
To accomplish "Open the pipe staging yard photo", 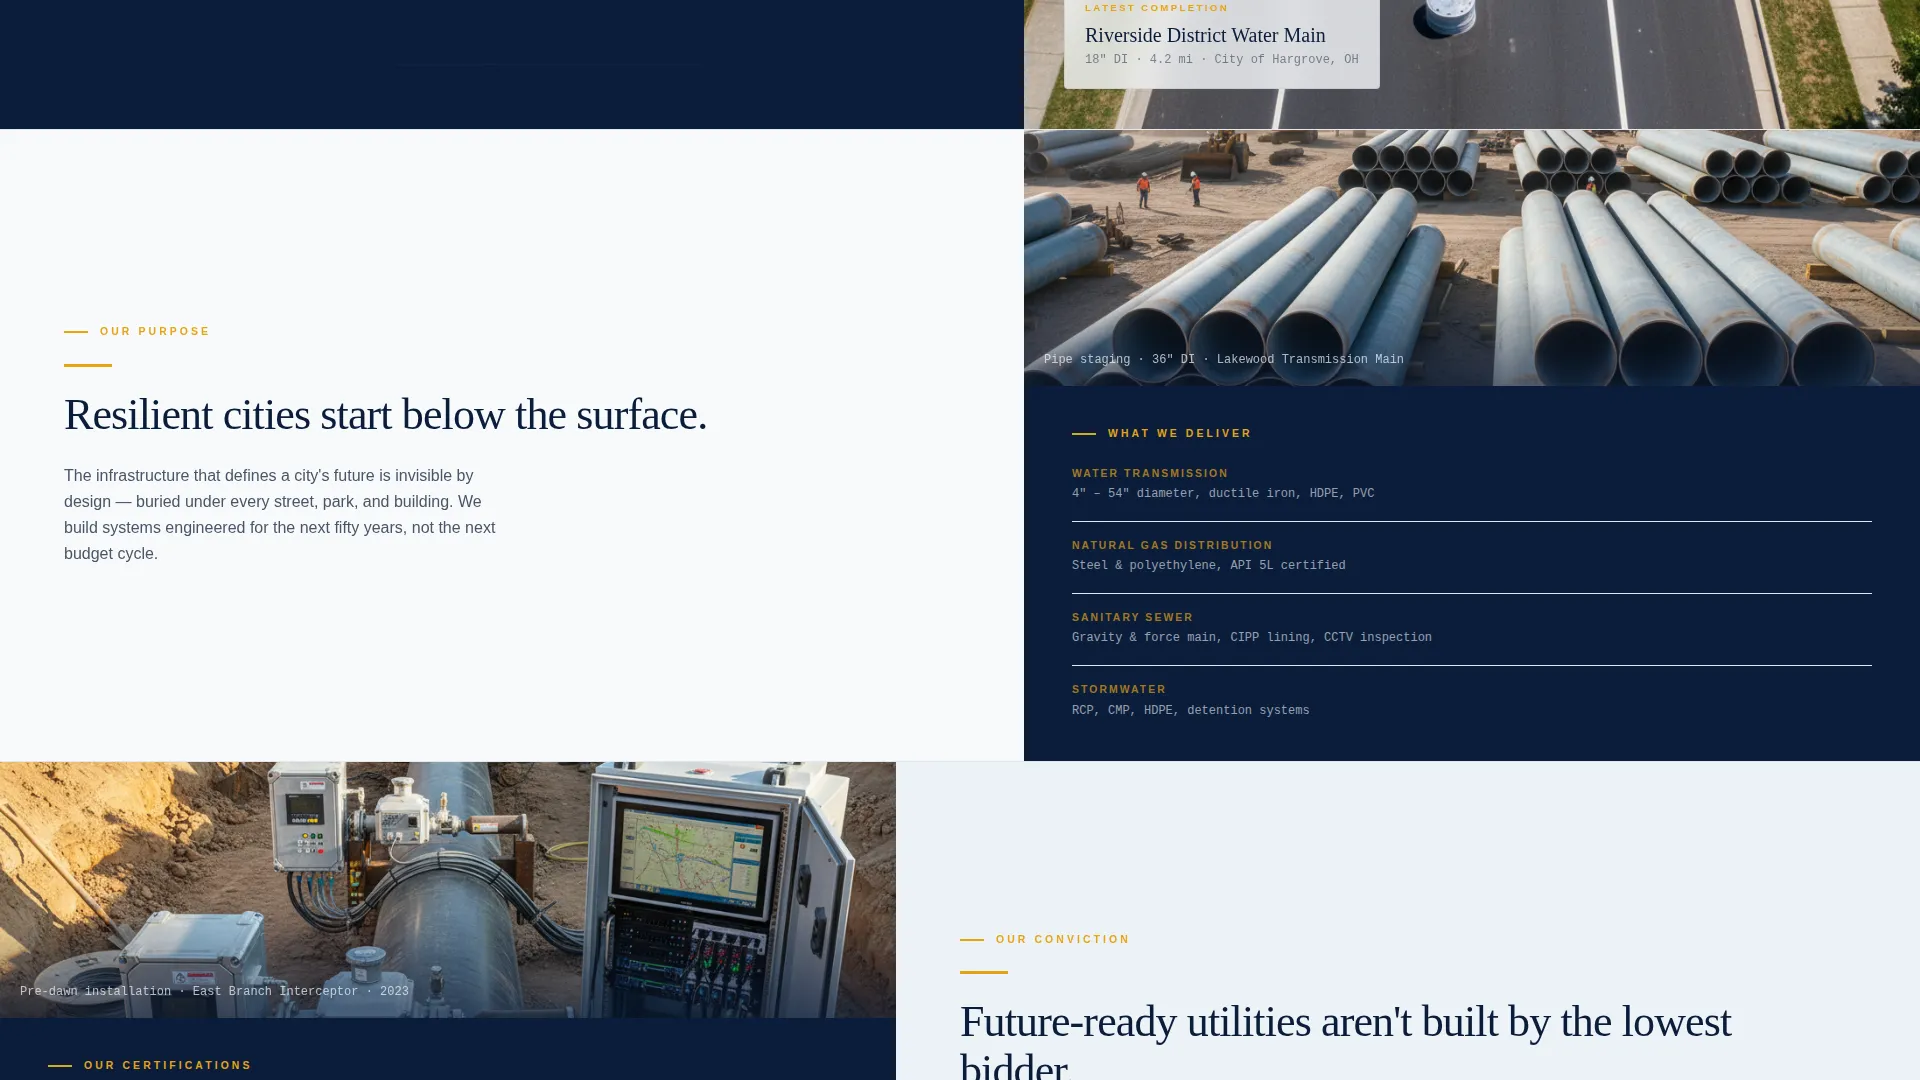I will 1472,258.
